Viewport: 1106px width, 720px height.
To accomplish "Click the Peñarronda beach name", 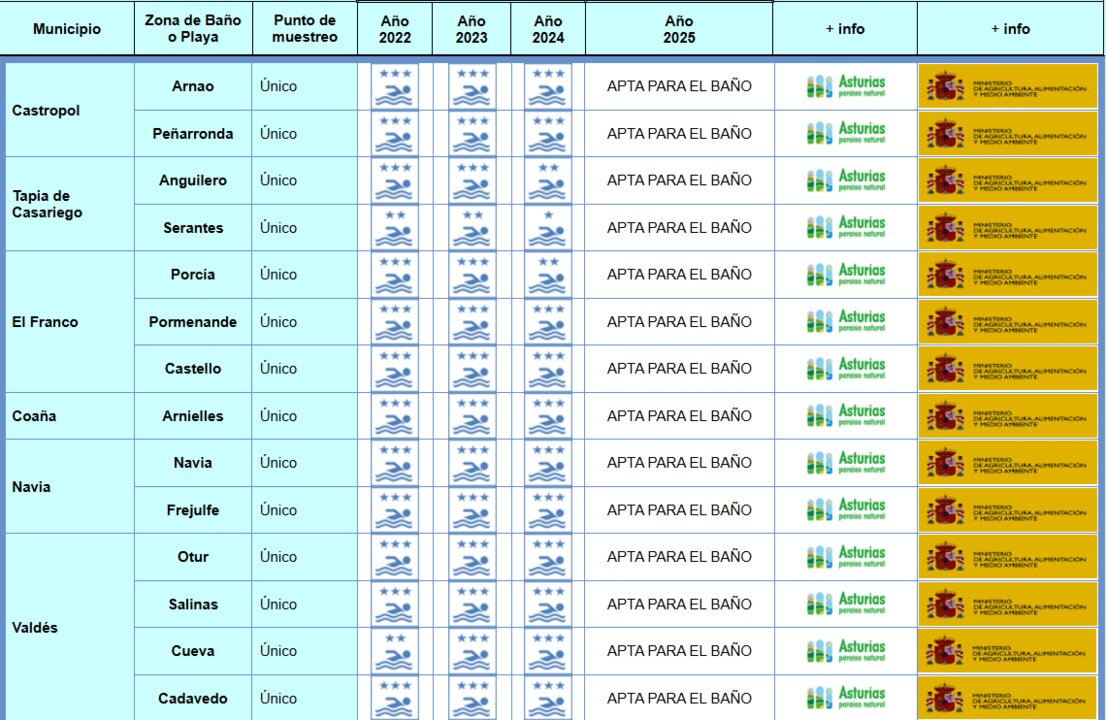I will click(193, 133).
